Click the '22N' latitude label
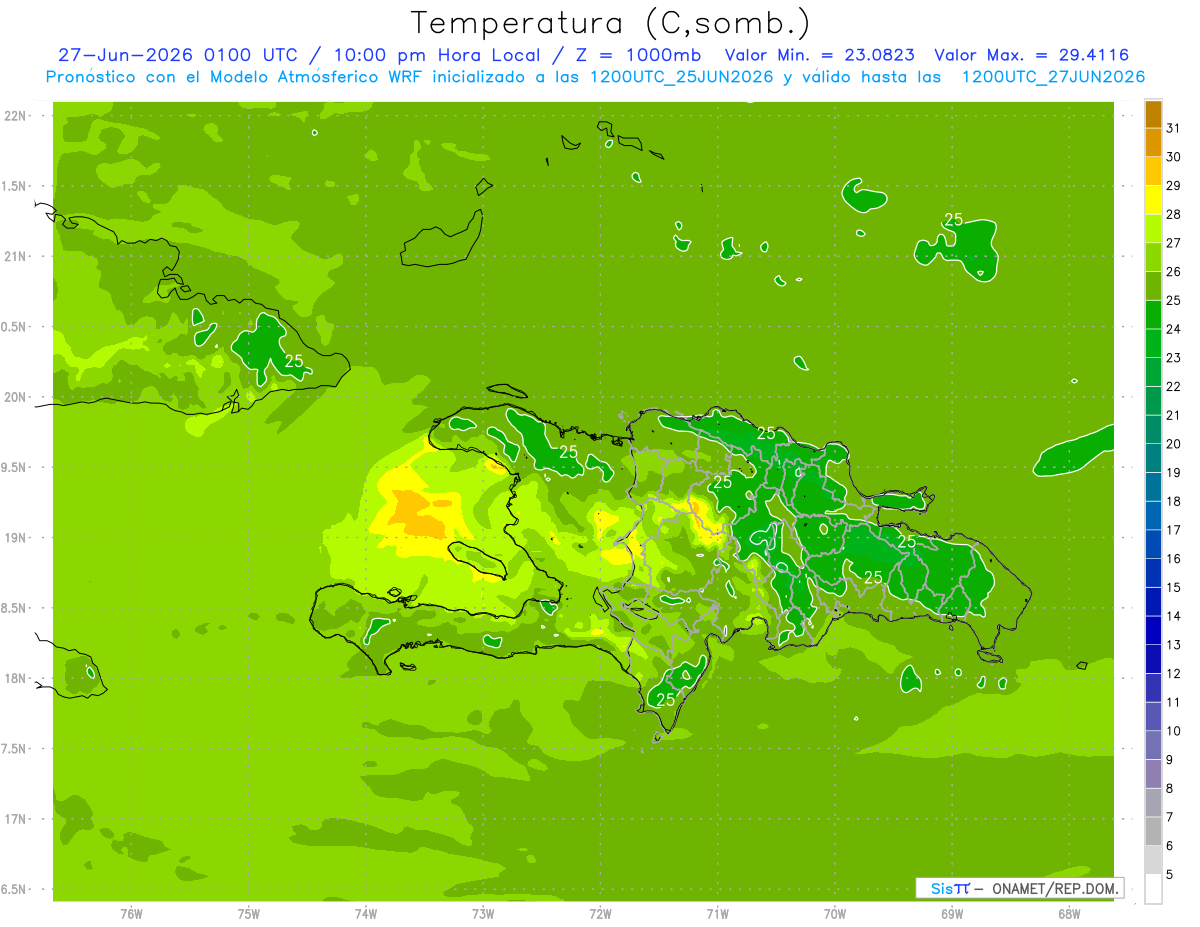Viewport: 1200px width, 927px height. coord(15,115)
